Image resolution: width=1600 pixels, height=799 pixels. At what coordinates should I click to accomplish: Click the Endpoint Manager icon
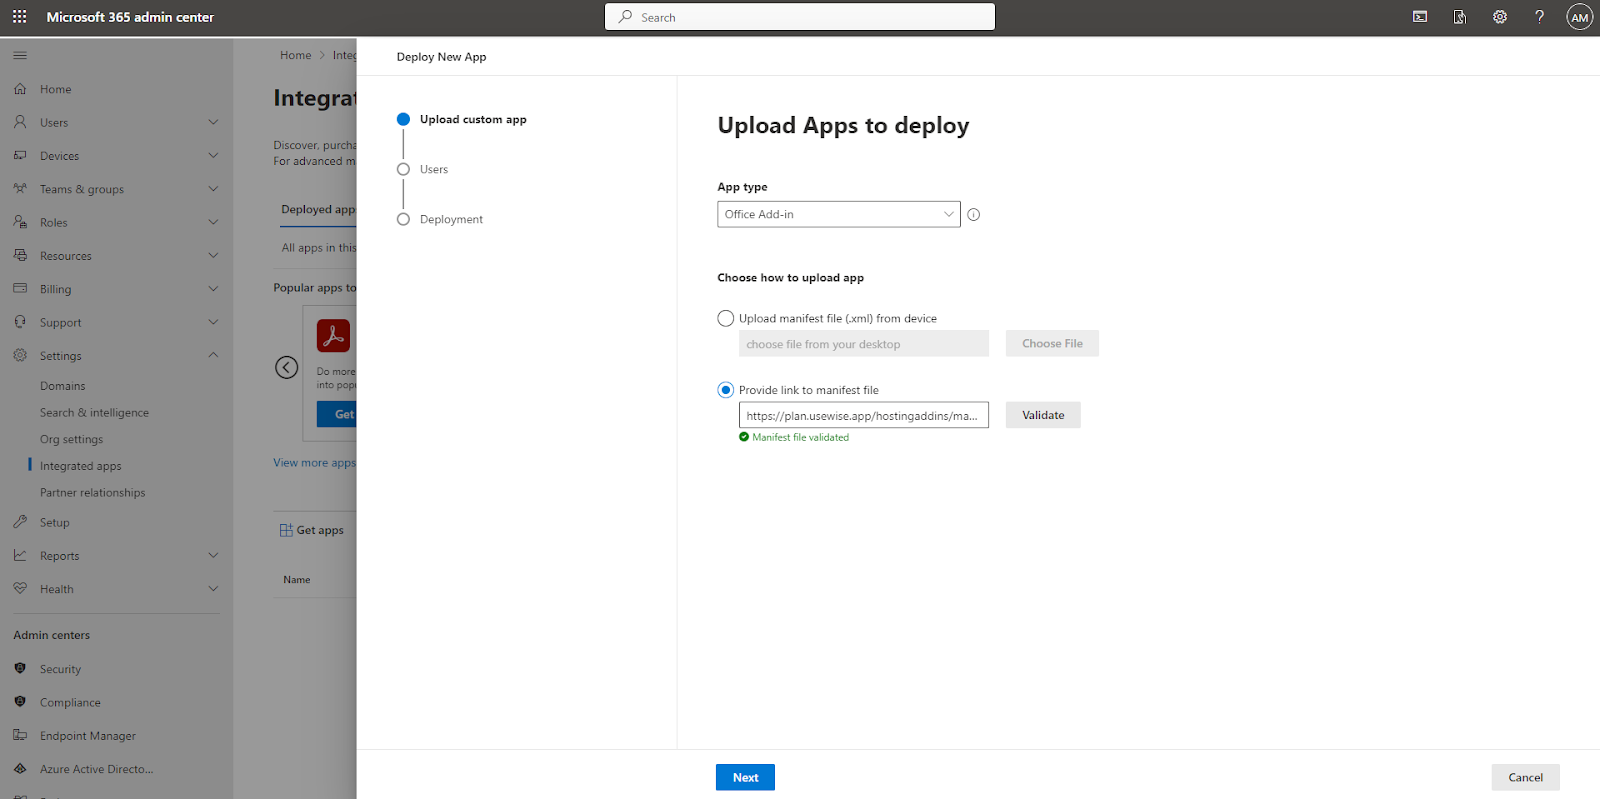tap(20, 735)
